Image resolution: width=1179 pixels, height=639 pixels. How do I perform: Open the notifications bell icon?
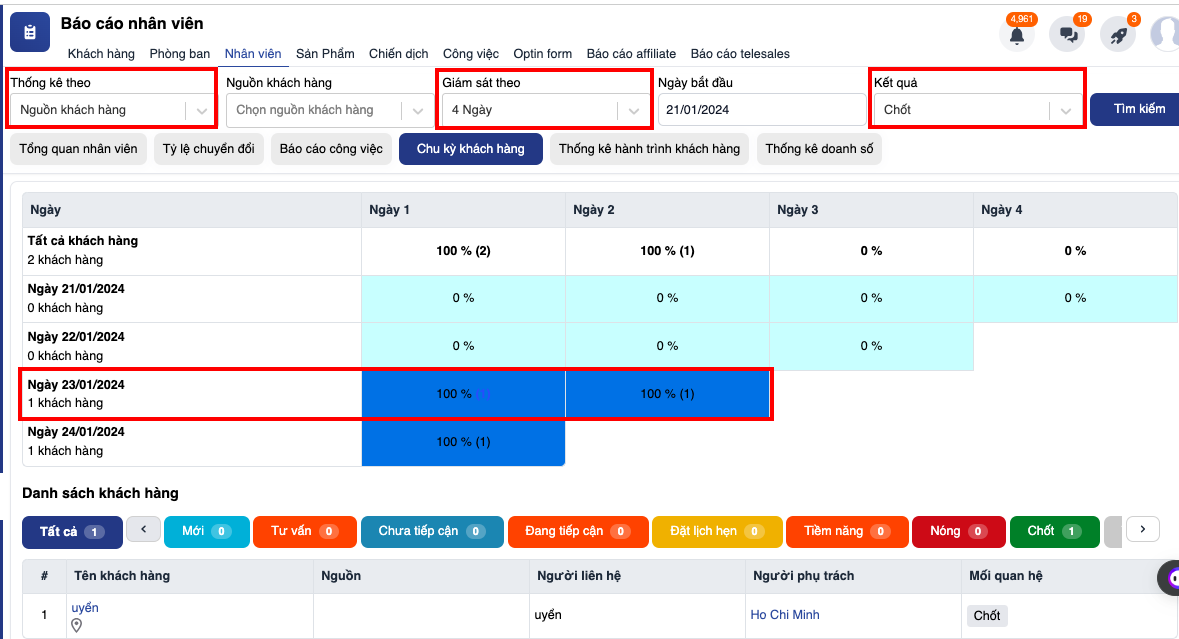1017,34
